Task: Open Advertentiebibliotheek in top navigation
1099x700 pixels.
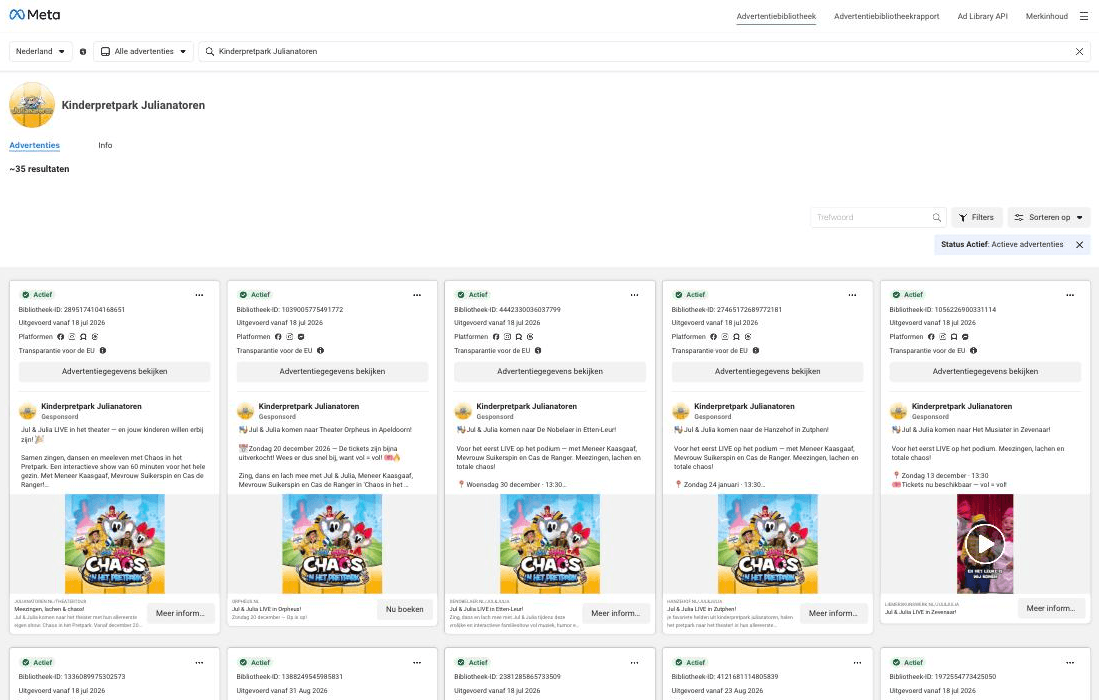Action: coord(776,16)
